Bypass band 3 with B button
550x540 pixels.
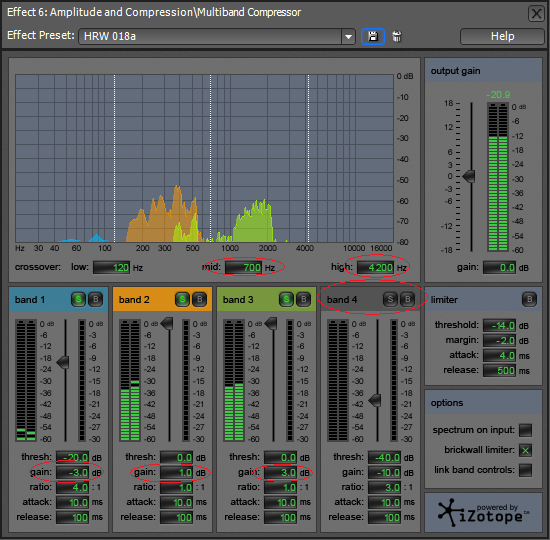[304, 299]
